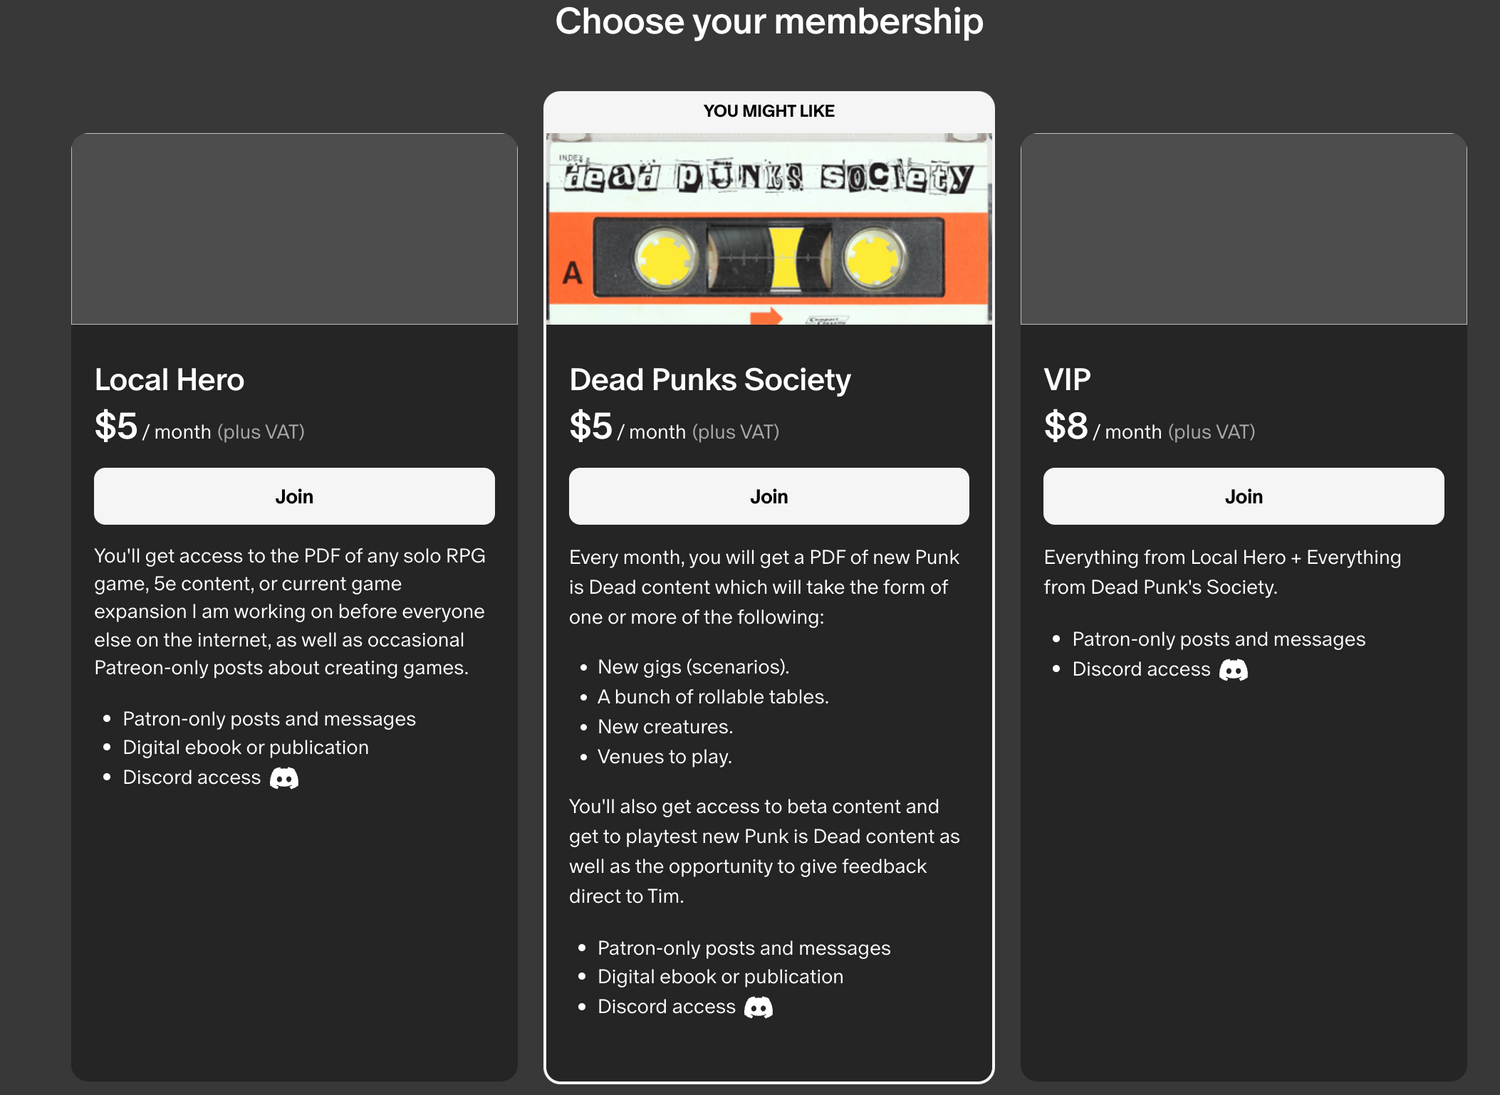
Task: Click the side 'A' letter on cassette
Action: [x=572, y=272]
